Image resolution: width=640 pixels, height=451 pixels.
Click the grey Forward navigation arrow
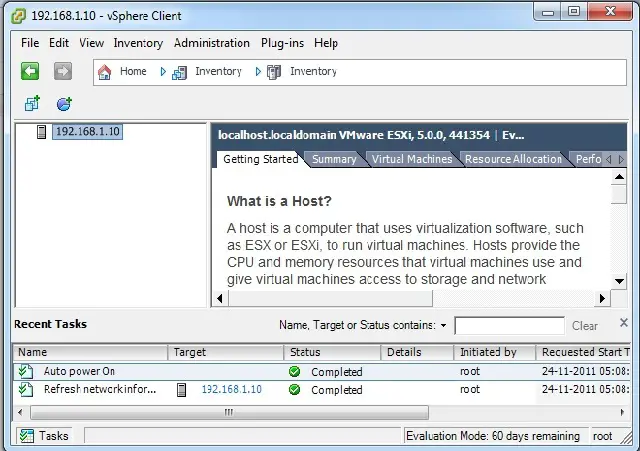63,71
